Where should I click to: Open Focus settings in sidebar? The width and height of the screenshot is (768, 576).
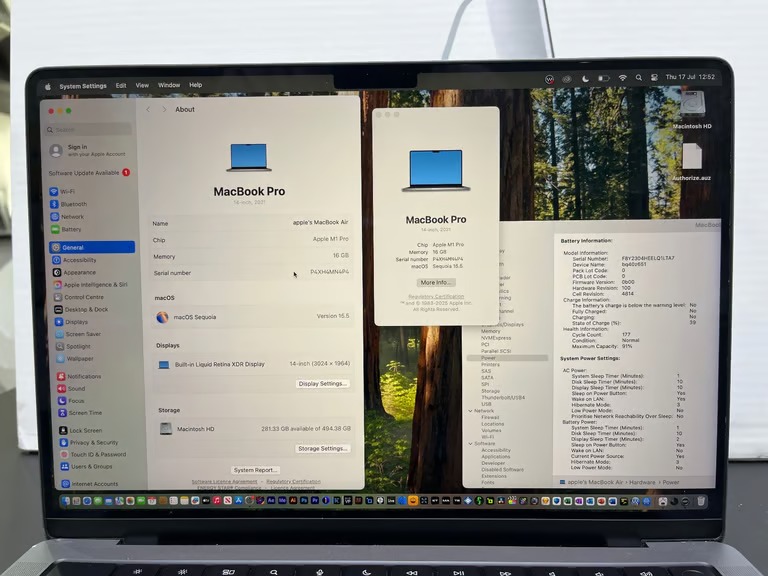[71, 401]
